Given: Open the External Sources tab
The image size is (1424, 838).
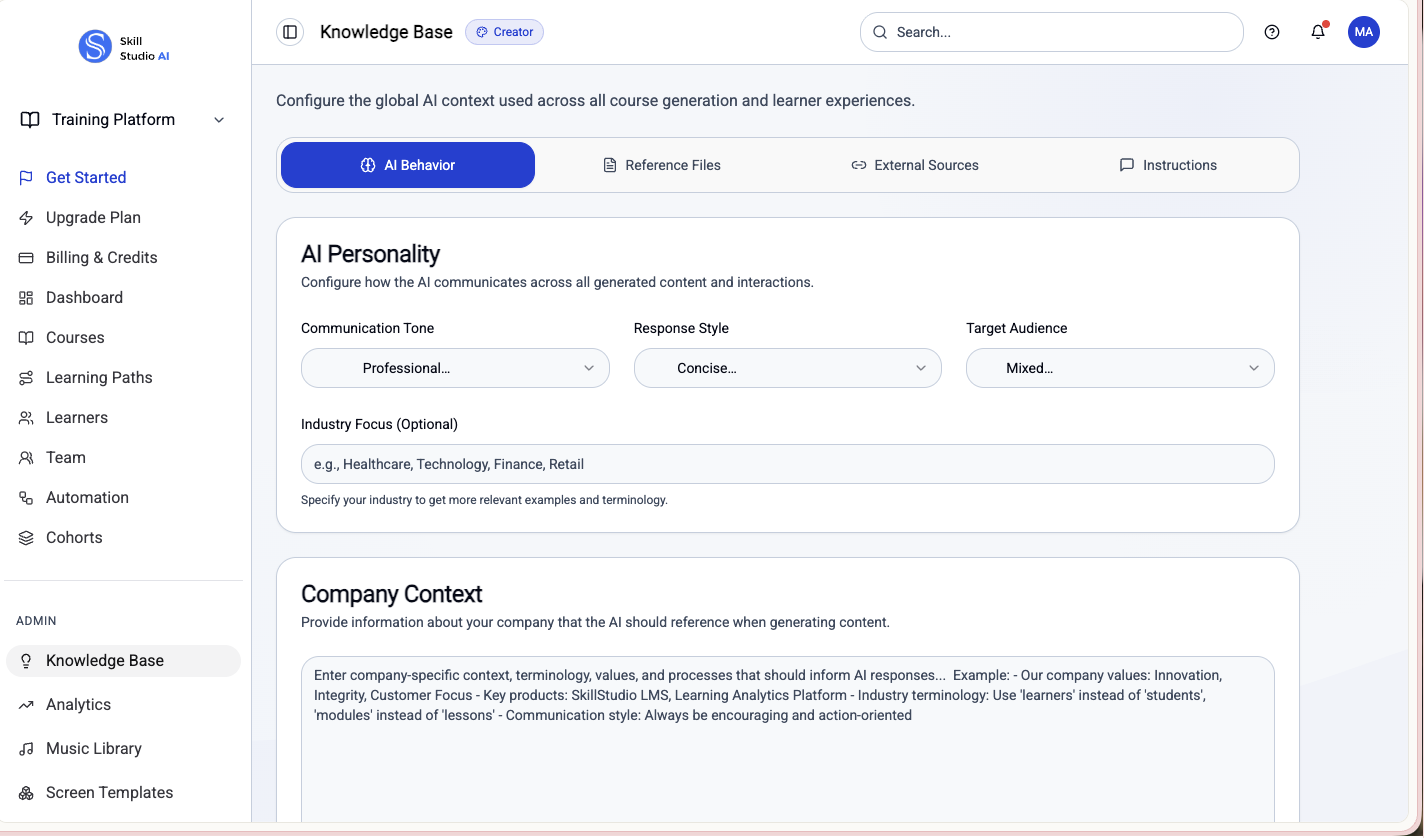Looking at the screenshot, I should point(915,165).
